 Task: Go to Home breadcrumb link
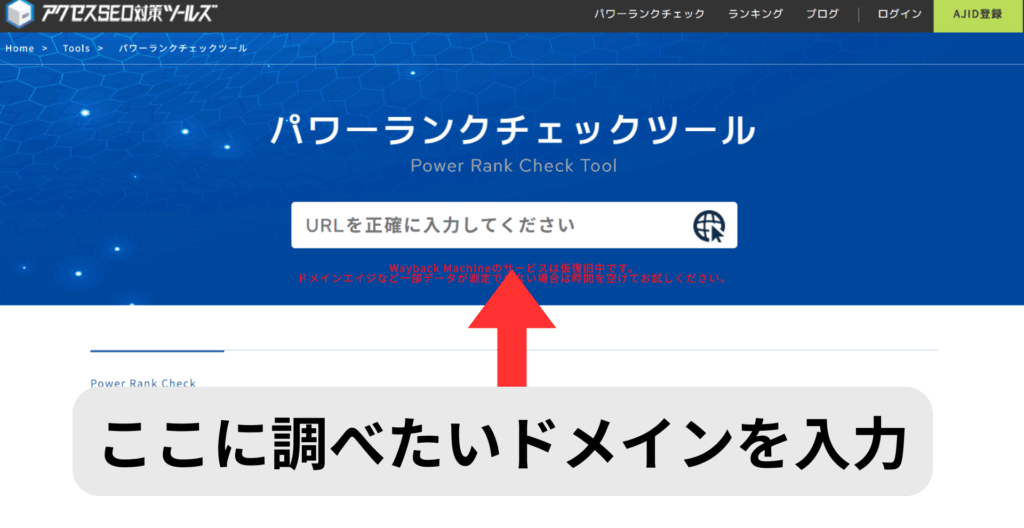[x=20, y=48]
